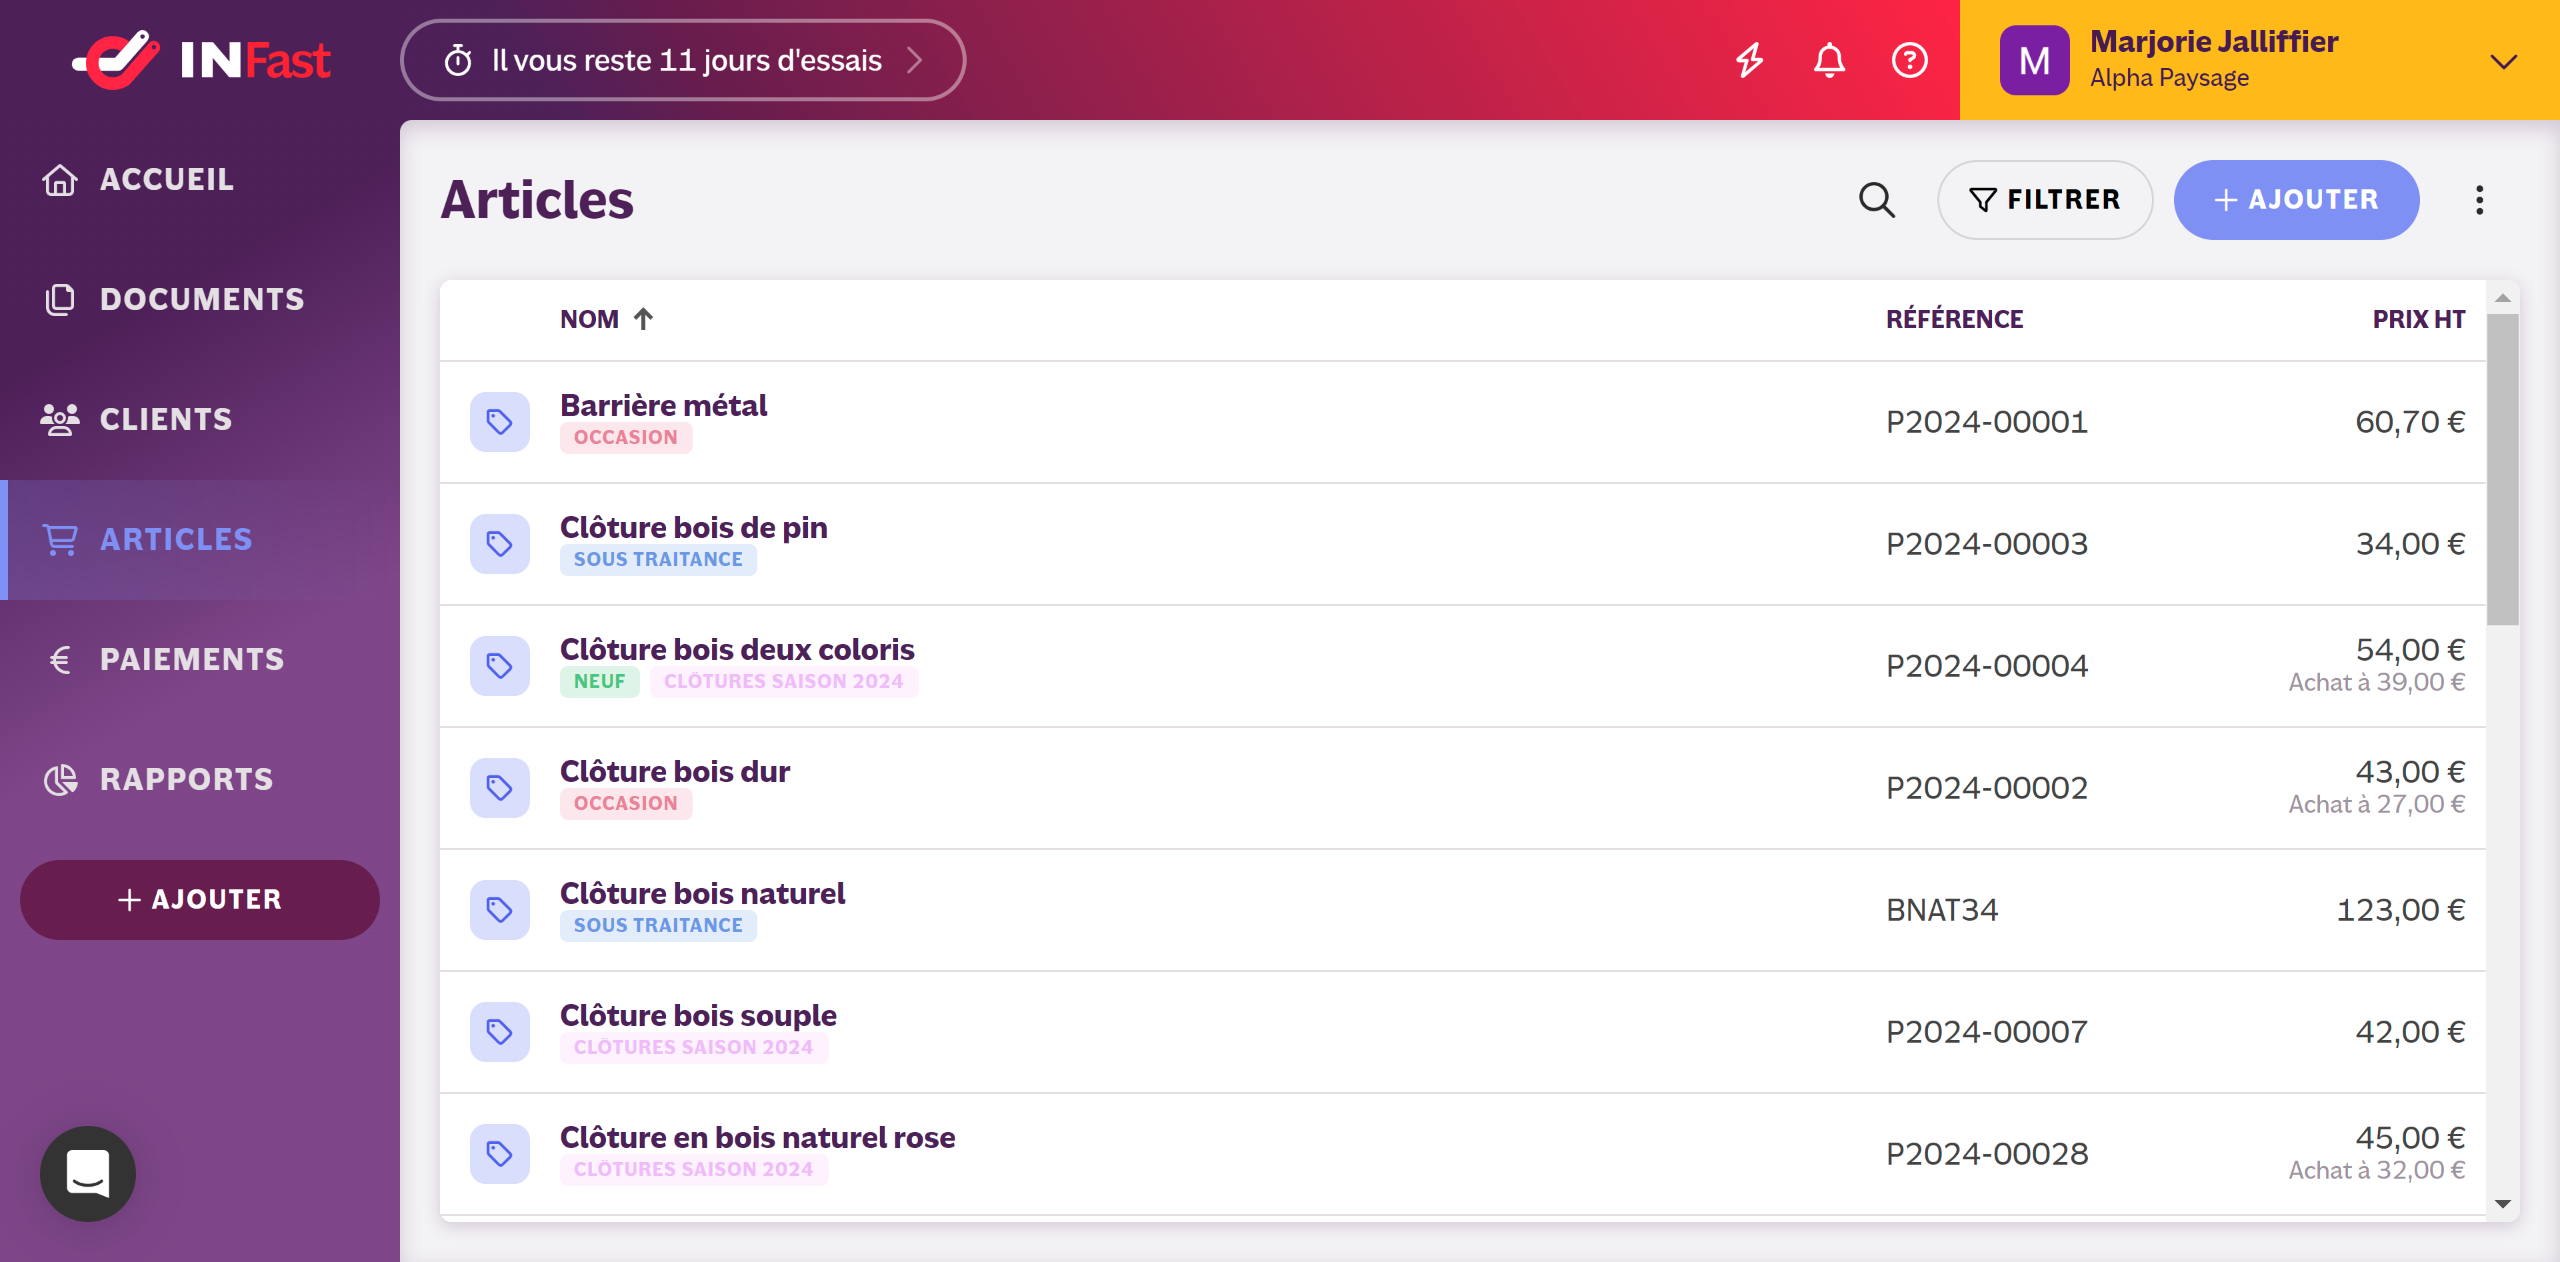The width and height of the screenshot is (2560, 1262).
Task: Click the FILTRER button
Action: tap(2044, 200)
